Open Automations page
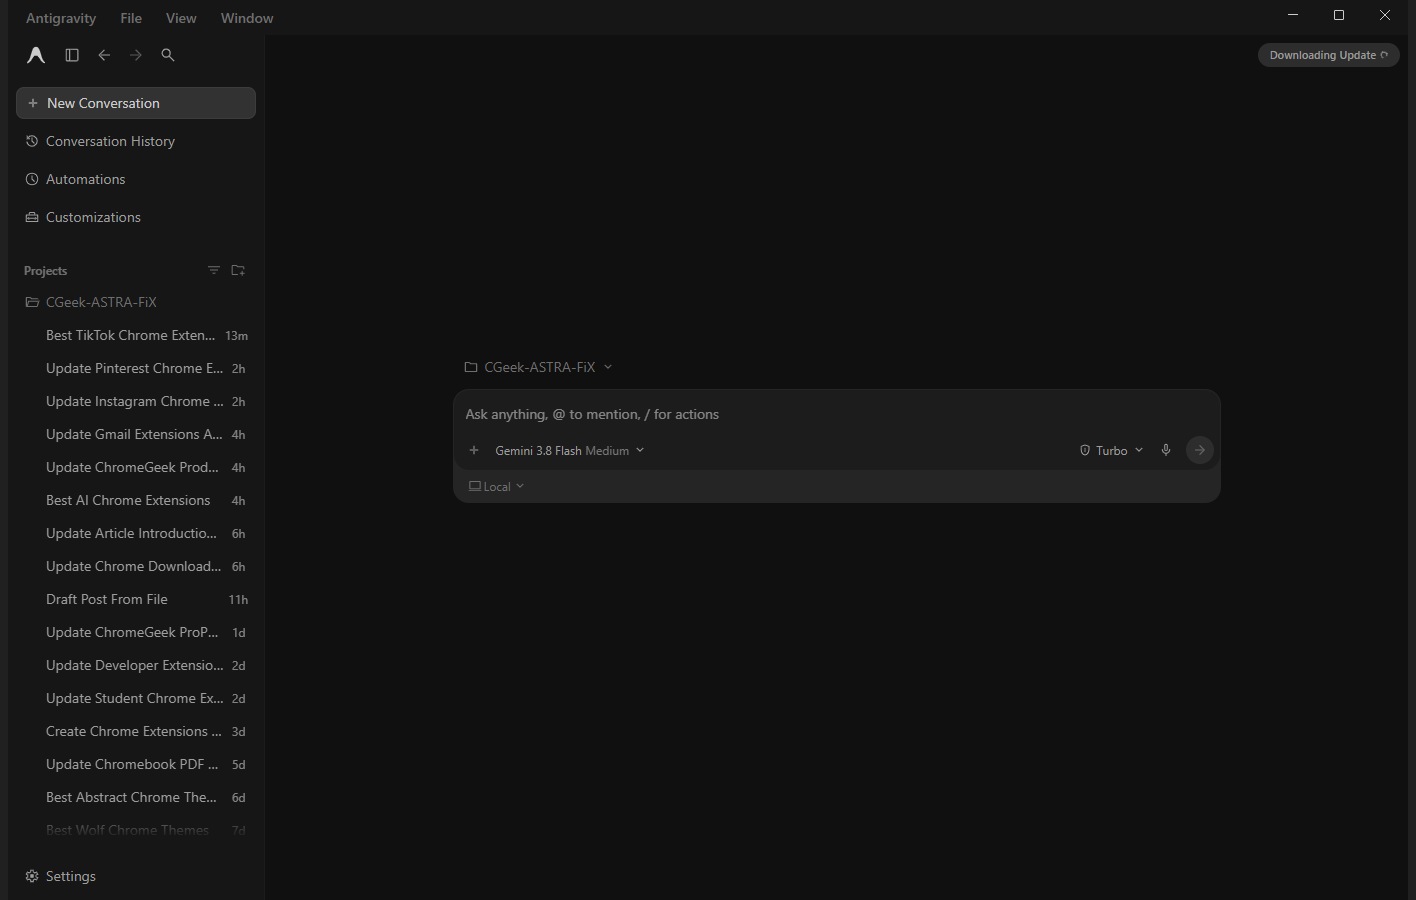Viewport: 1416px width, 900px height. [136, 179]
